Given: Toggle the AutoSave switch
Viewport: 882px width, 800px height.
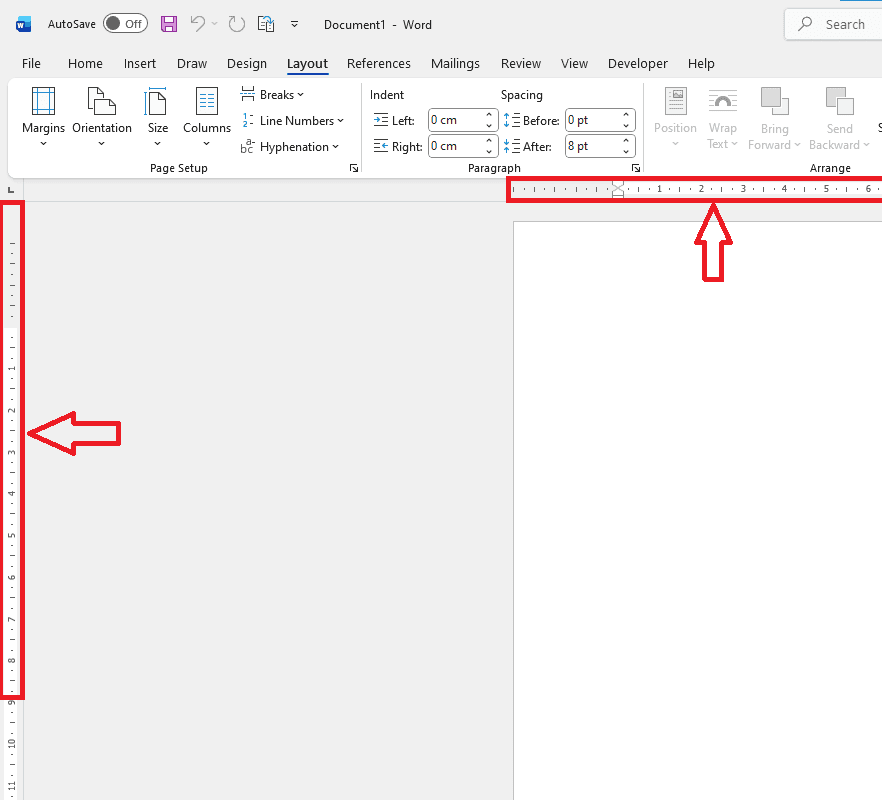Looking at the screenshot, I should [x=125, y=24].
